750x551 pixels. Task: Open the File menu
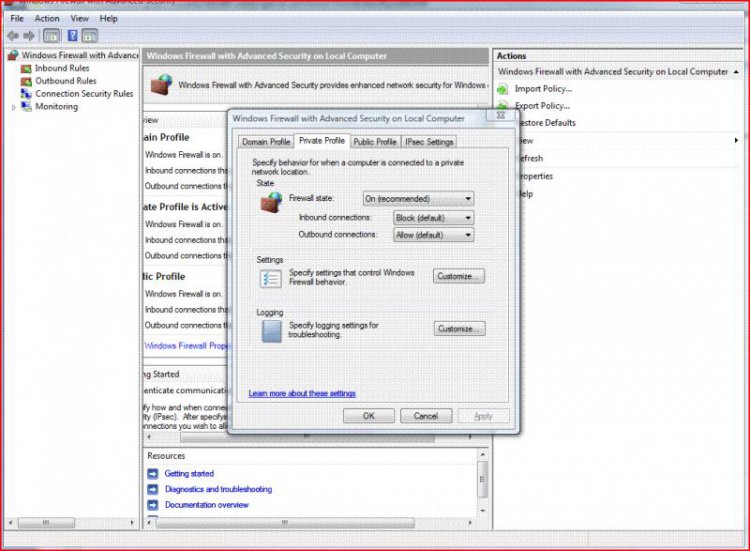tap(17, 19)
